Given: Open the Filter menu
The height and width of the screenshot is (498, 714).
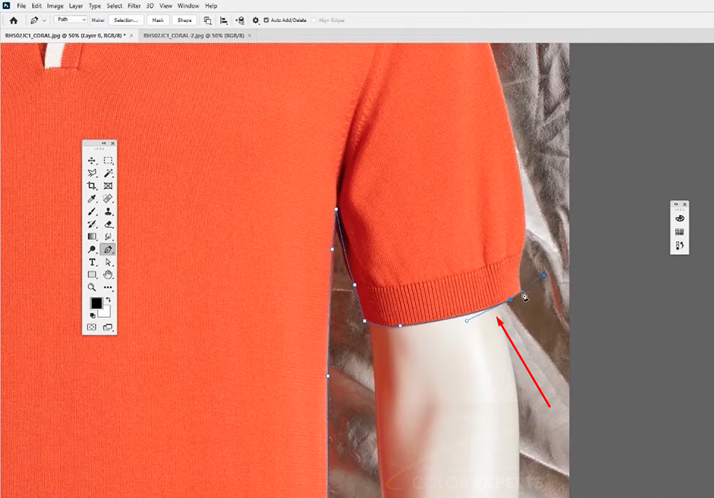Looking at the screenshot, I should point(134,6).
